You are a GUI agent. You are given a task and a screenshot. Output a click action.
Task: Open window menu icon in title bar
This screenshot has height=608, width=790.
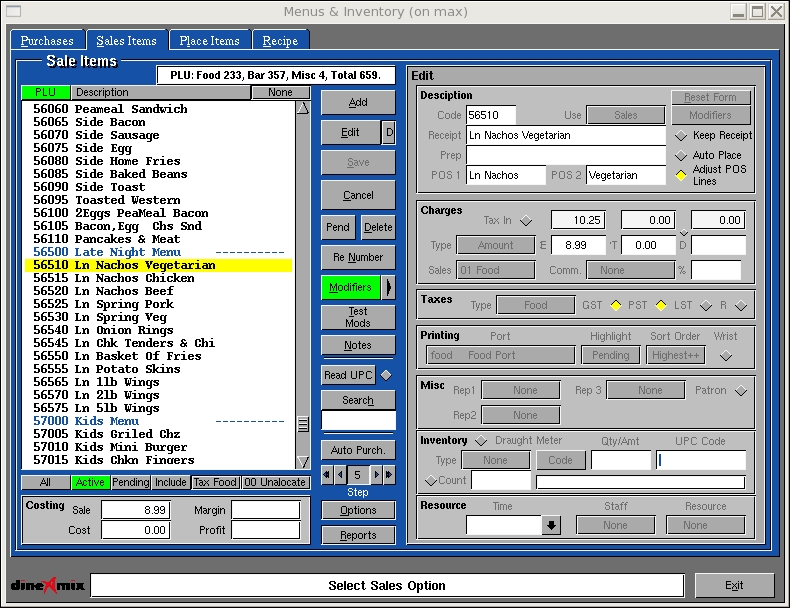[14, 11]
